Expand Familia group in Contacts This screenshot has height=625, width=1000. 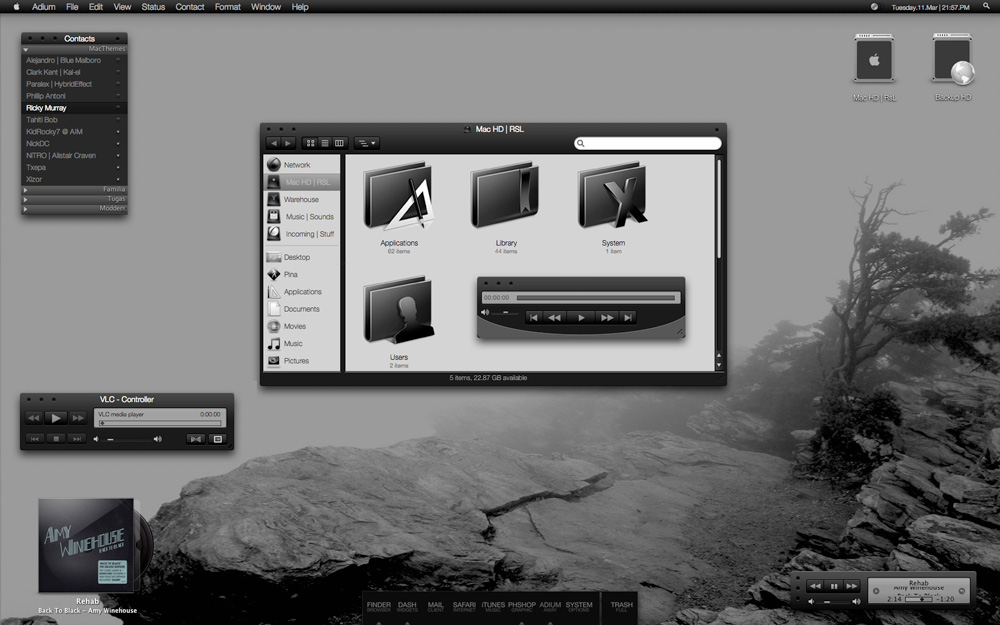(x=26, y=189)
